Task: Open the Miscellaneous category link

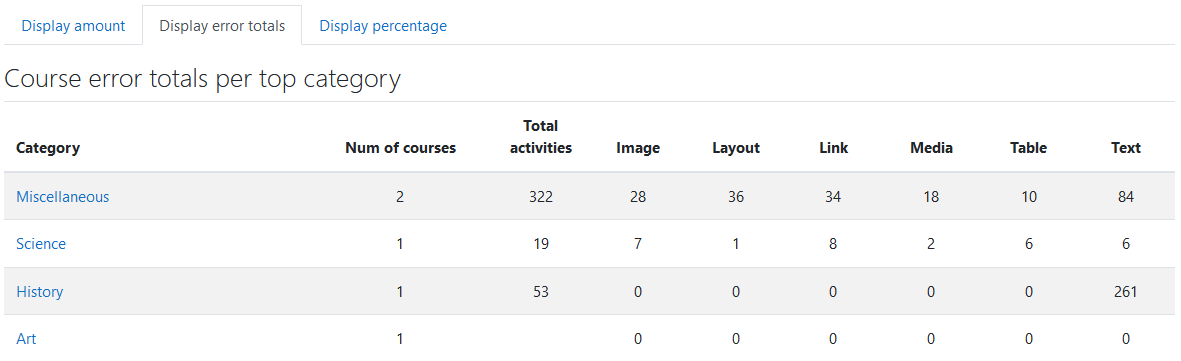Action: [63, 197]
